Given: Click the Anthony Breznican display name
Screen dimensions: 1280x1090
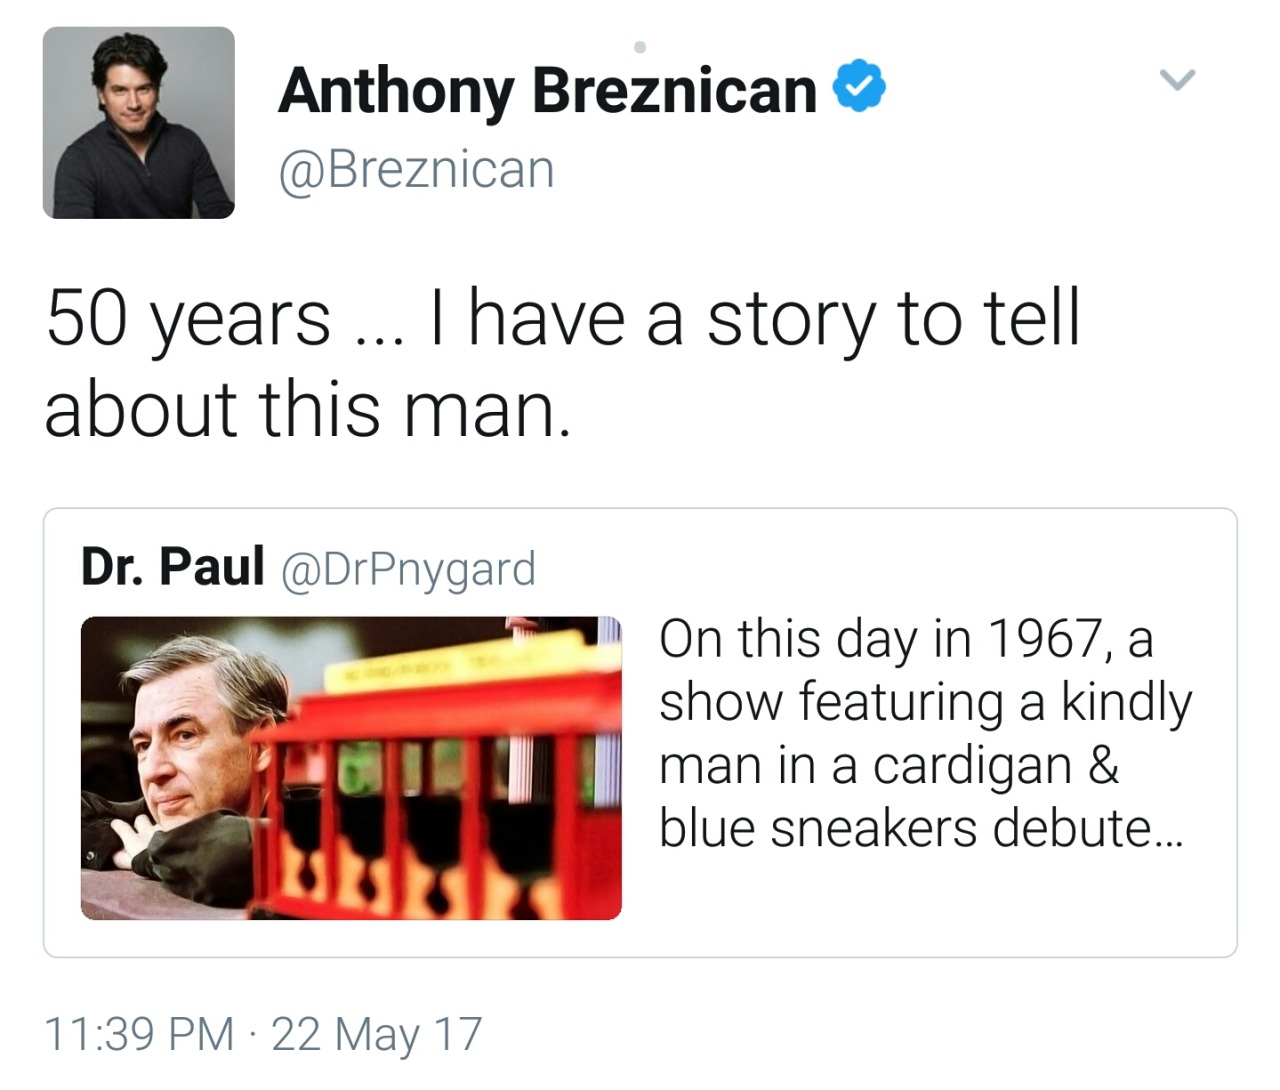Looking at the screenshot, I should tap(547, 90).
